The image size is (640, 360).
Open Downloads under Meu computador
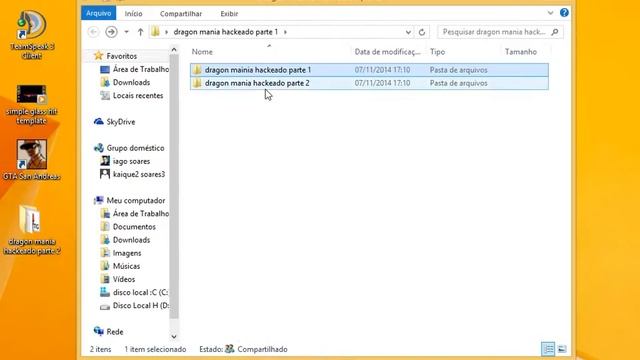[x=131, y=240]
